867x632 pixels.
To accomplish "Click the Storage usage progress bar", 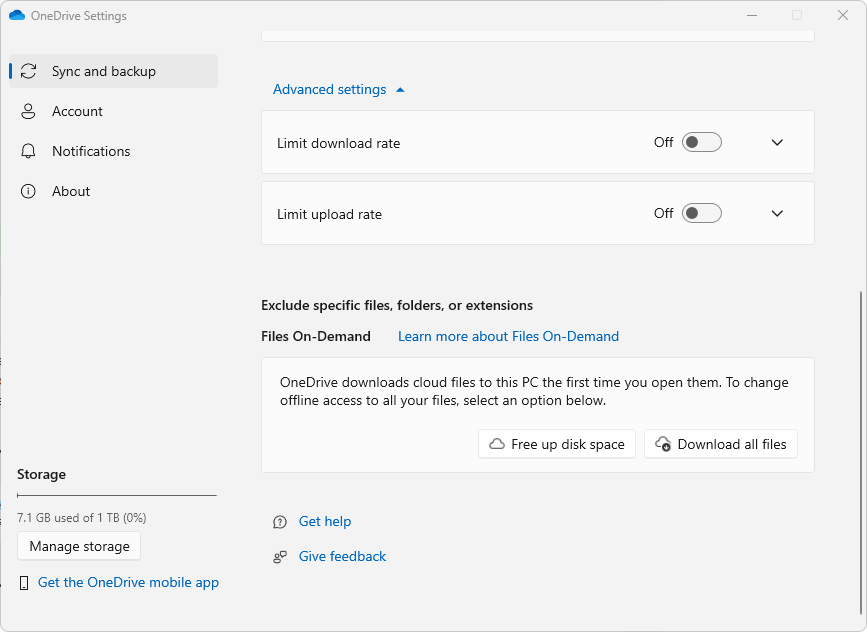I will (x=117, y=495).
